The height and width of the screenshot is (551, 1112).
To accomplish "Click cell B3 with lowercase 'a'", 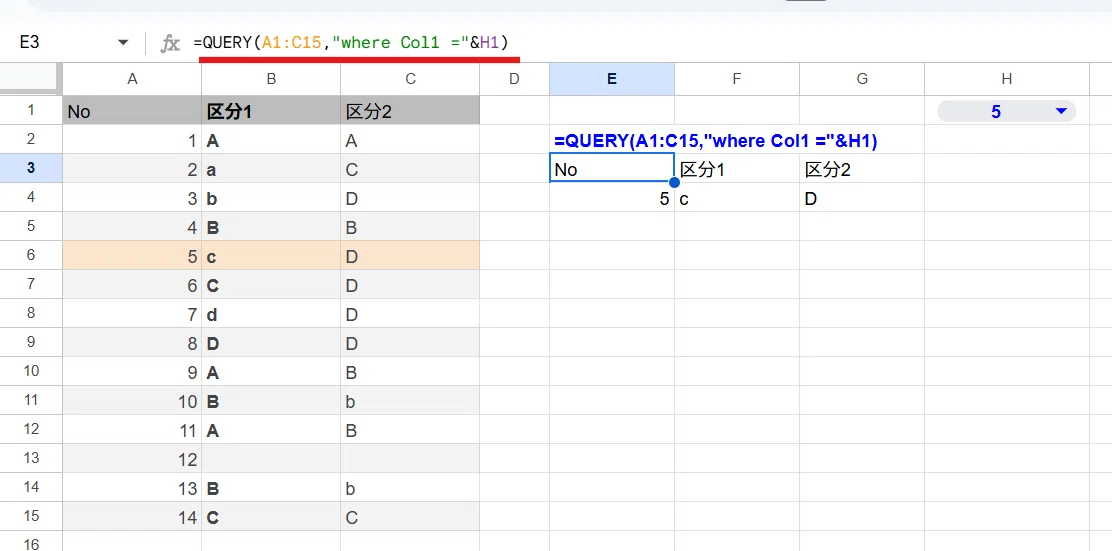I will (271, 169).
